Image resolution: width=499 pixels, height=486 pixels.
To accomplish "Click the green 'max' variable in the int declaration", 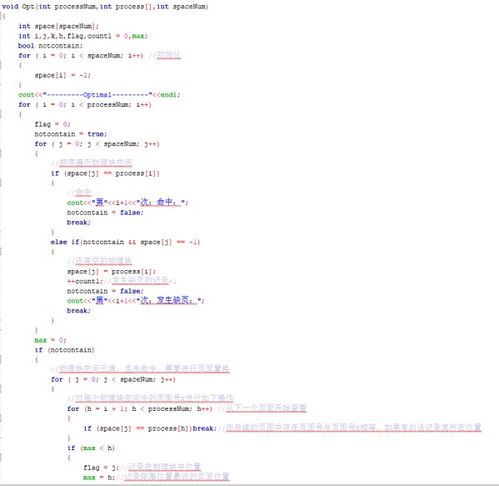I will coord(138,36).
